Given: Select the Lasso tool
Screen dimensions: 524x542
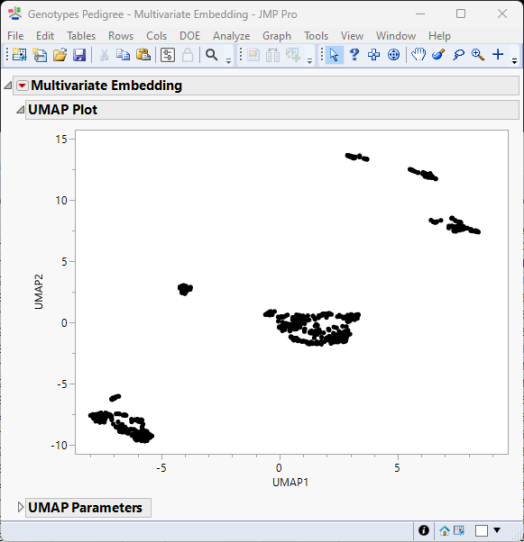Looking at the screenshot, I should tap(458, 55).
